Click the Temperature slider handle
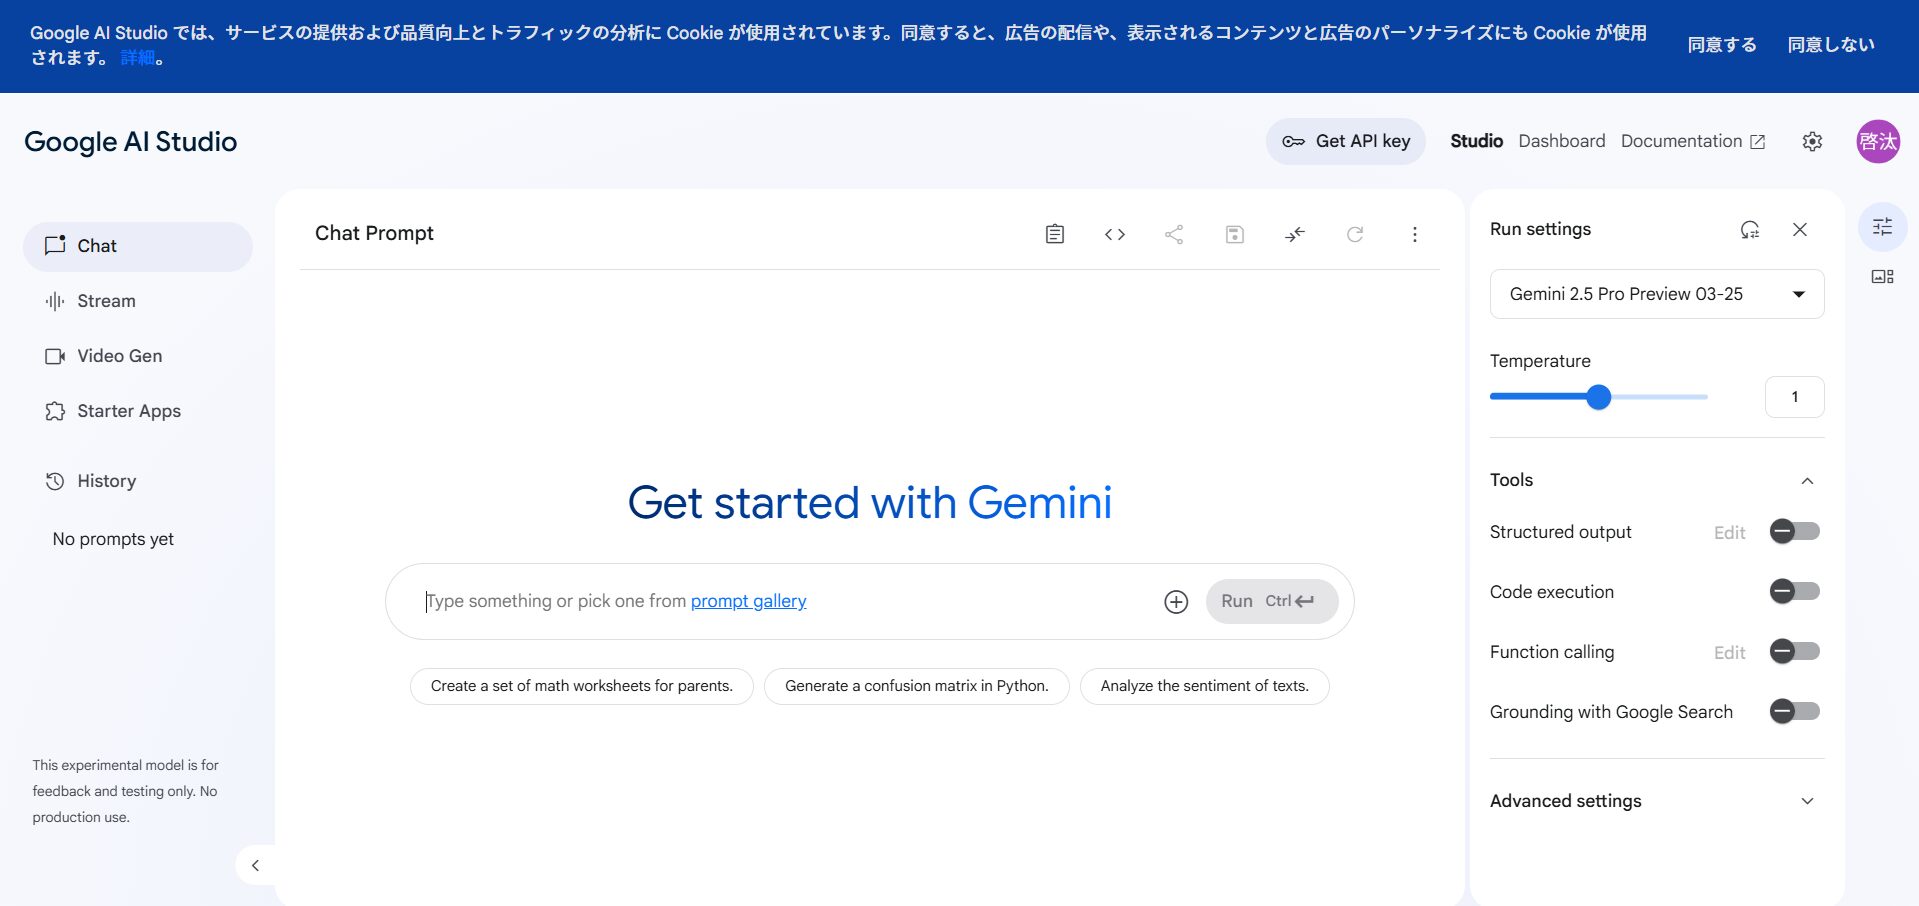This screenshot has width=1919, height=906. pyautogui.click(x=1598, y=397)
